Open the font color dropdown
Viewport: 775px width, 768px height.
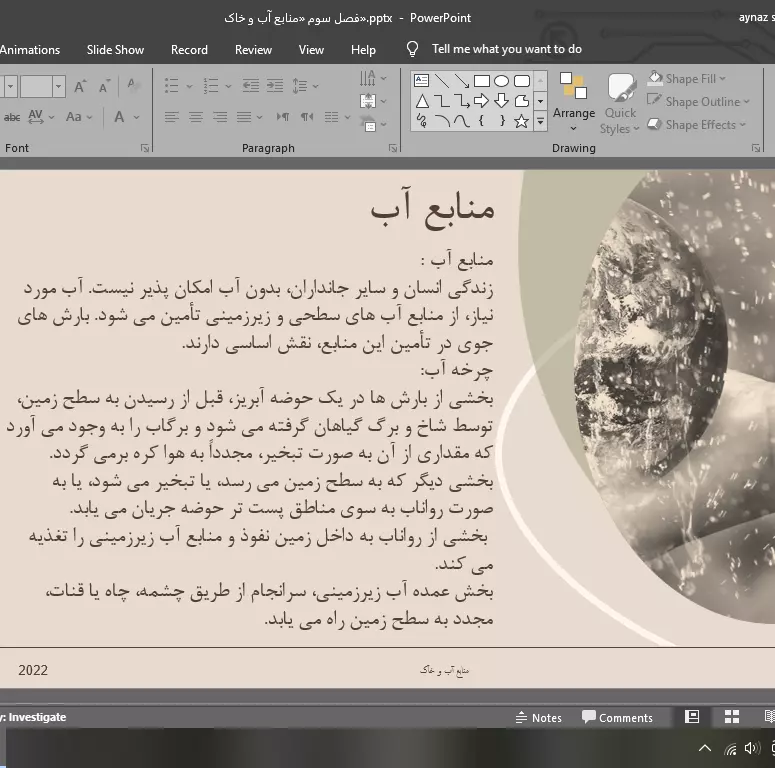pos(136,117)
